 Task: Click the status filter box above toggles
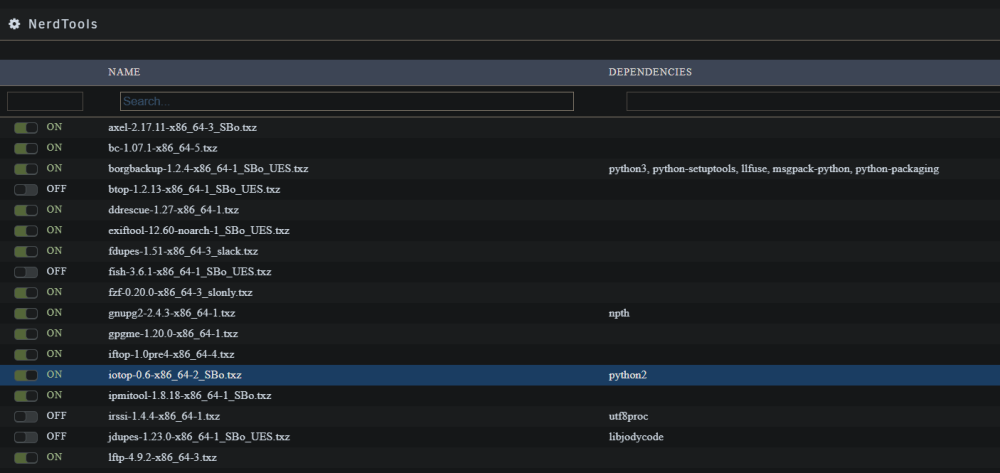(45, 101)
